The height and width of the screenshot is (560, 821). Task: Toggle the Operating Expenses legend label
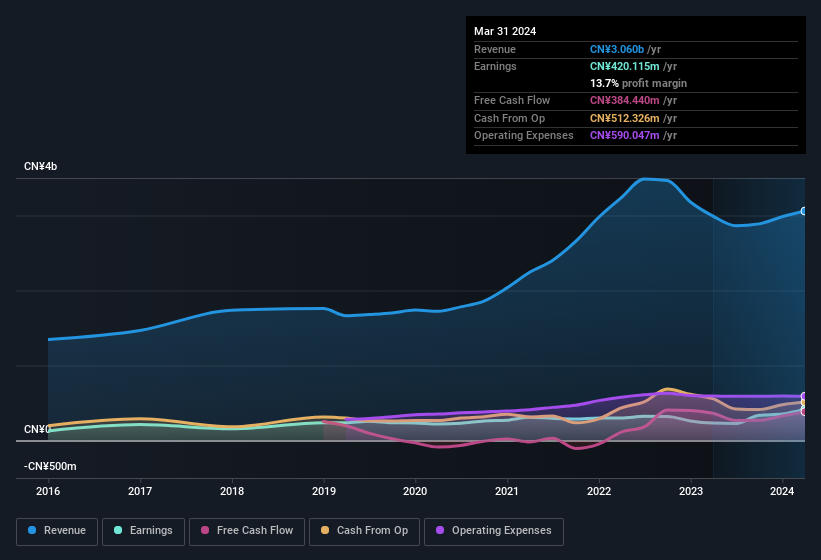(x=501, y=531)
